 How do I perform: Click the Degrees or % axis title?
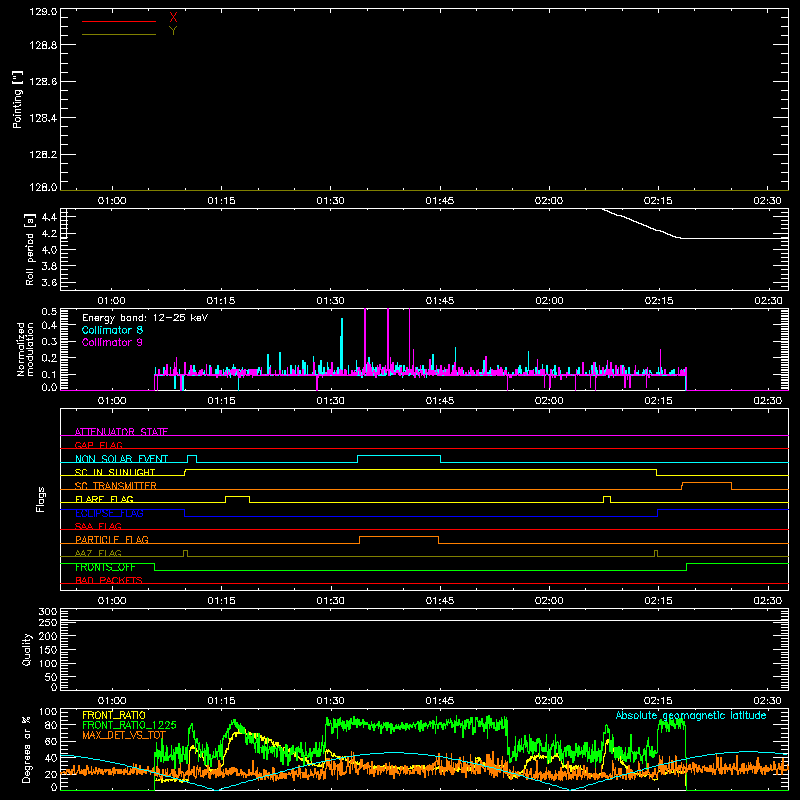tap(27, 749)
